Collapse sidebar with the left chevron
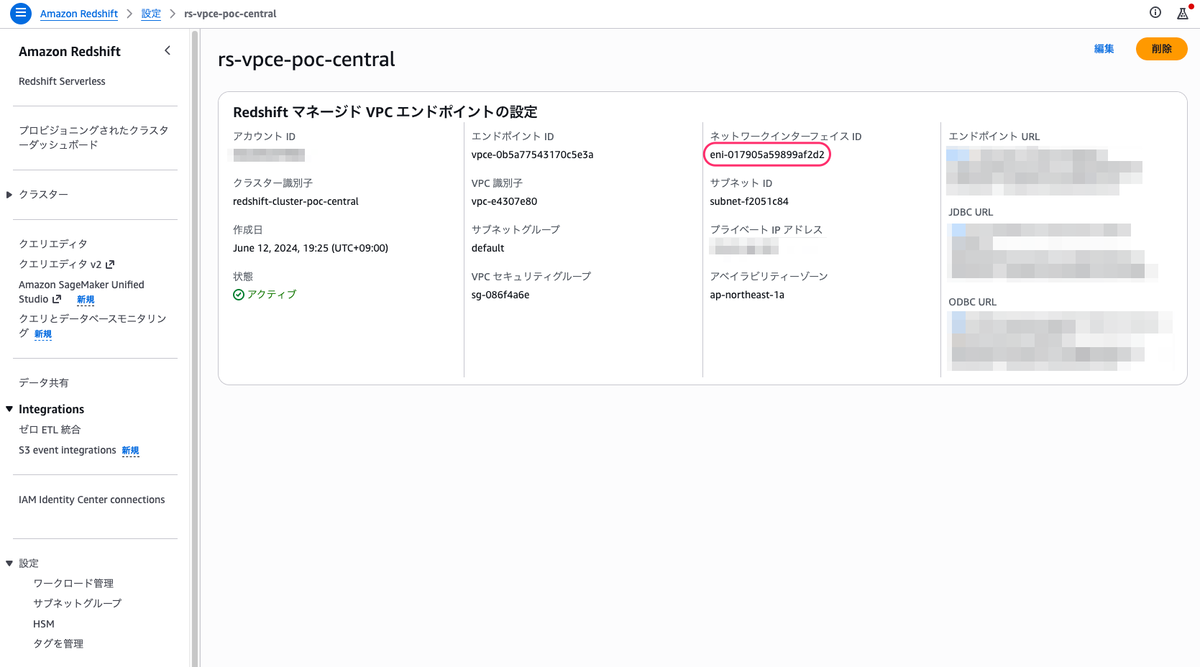The image size is (1200, 667). click(167, 50)
